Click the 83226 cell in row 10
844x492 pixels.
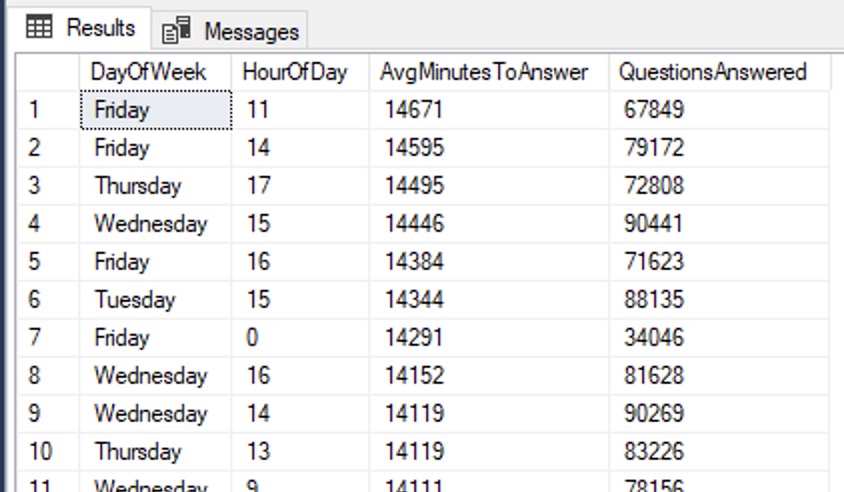pos(651,452)
